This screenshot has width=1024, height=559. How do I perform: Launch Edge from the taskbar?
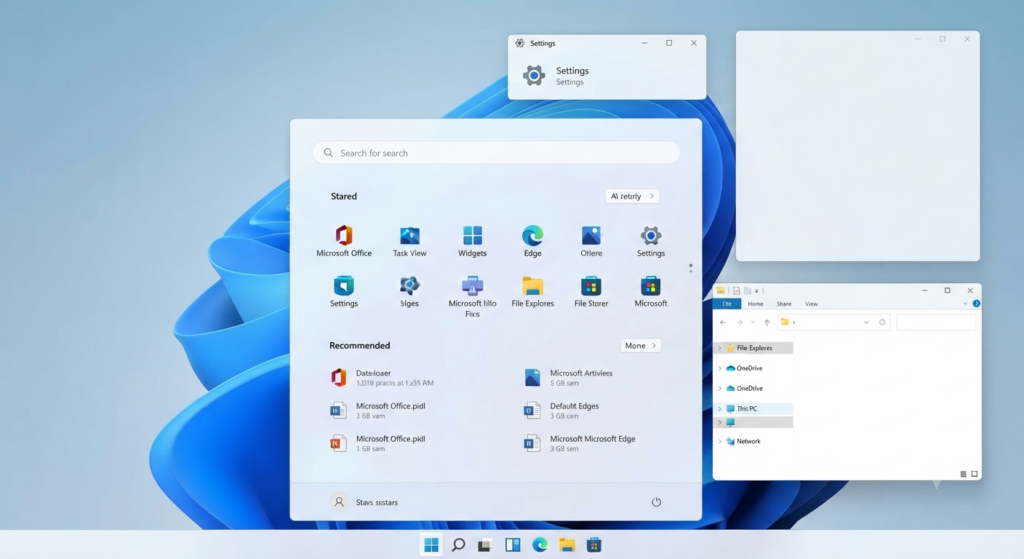[x=539, y=545]
